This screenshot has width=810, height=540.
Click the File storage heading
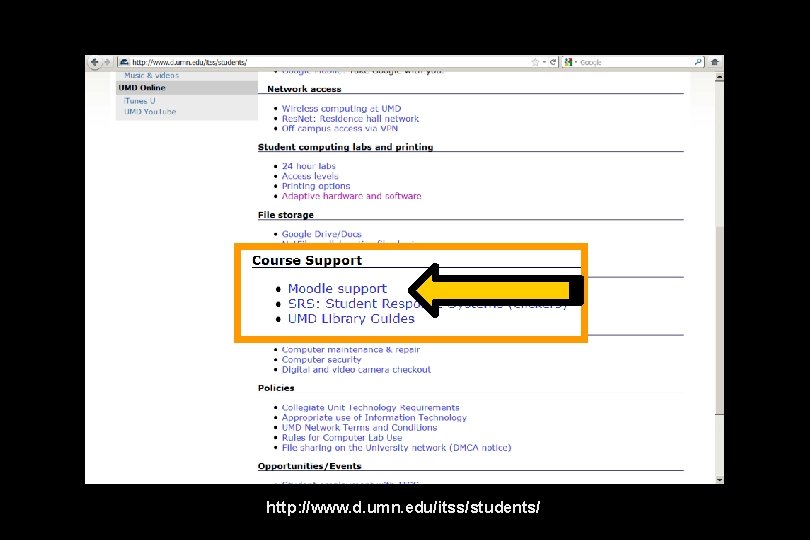tap(286, 215)
